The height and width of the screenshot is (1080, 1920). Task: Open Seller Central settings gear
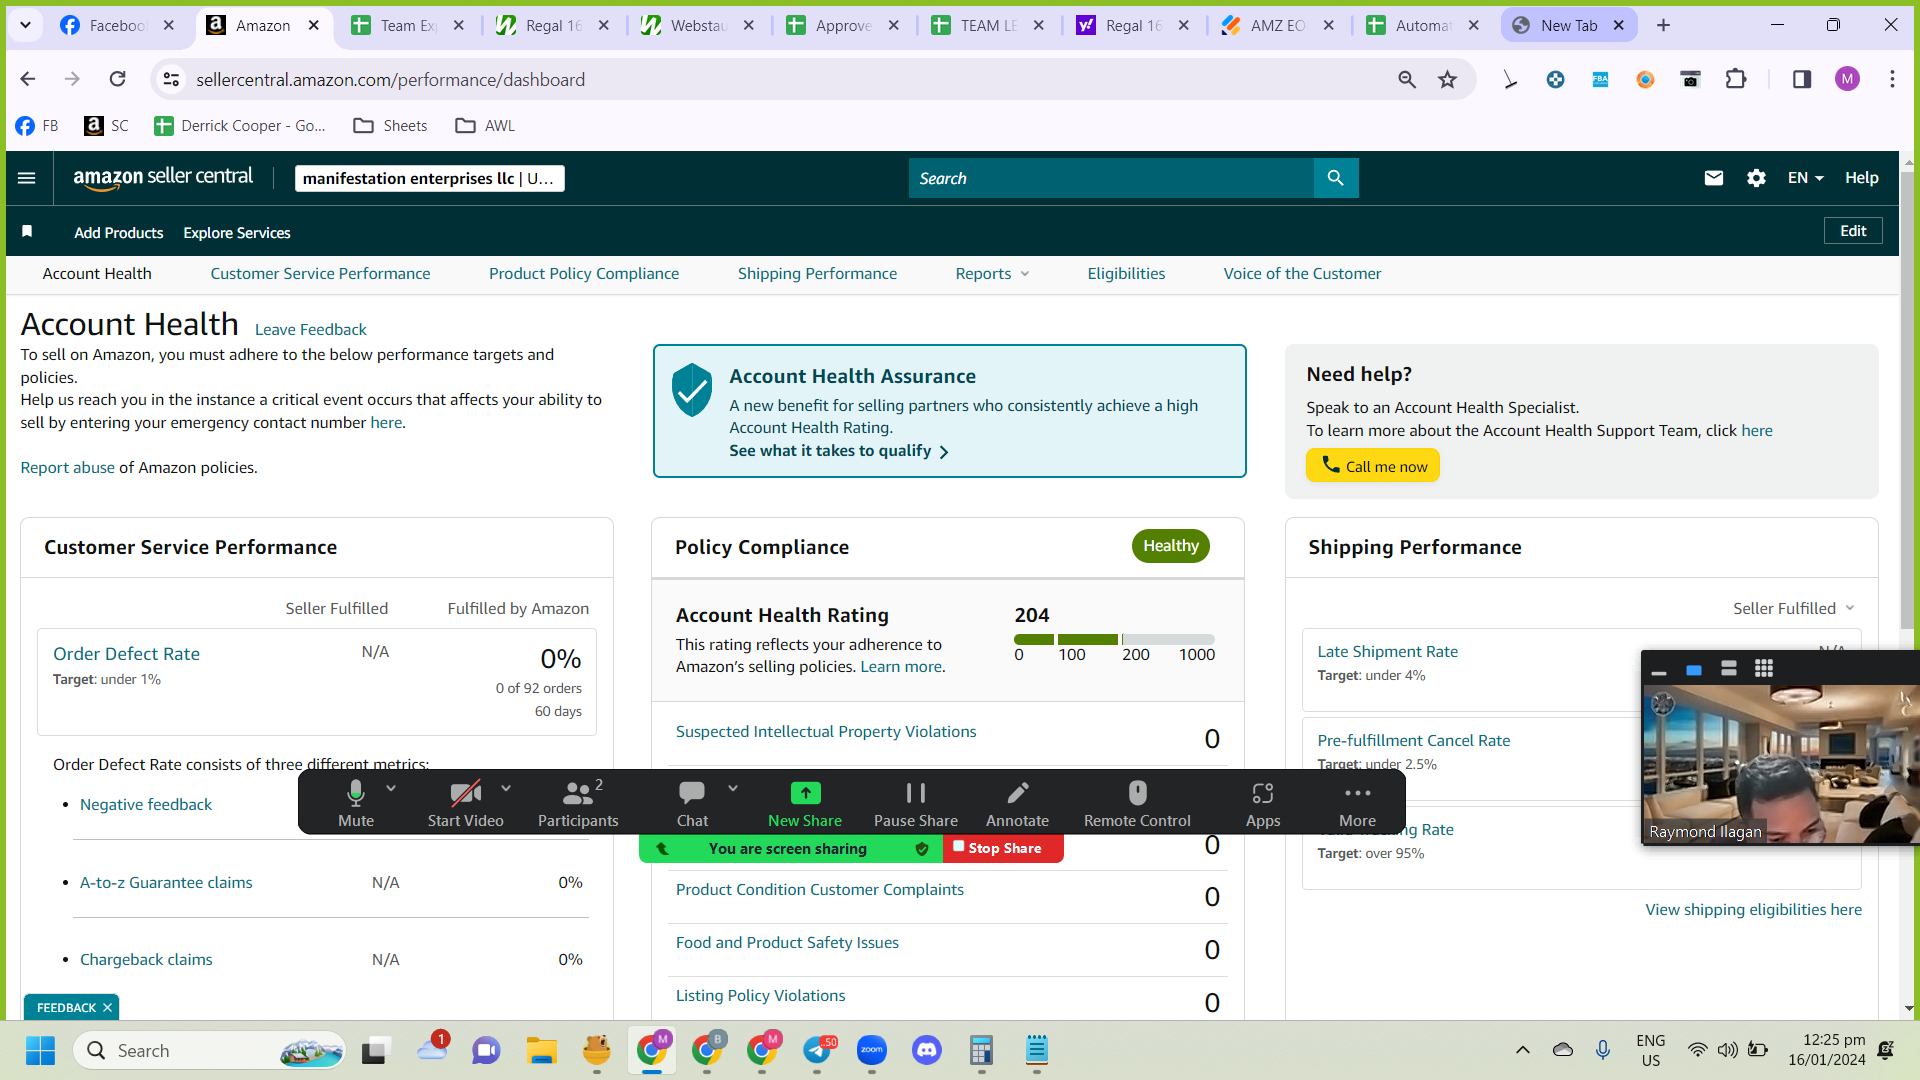(1756, 178)
